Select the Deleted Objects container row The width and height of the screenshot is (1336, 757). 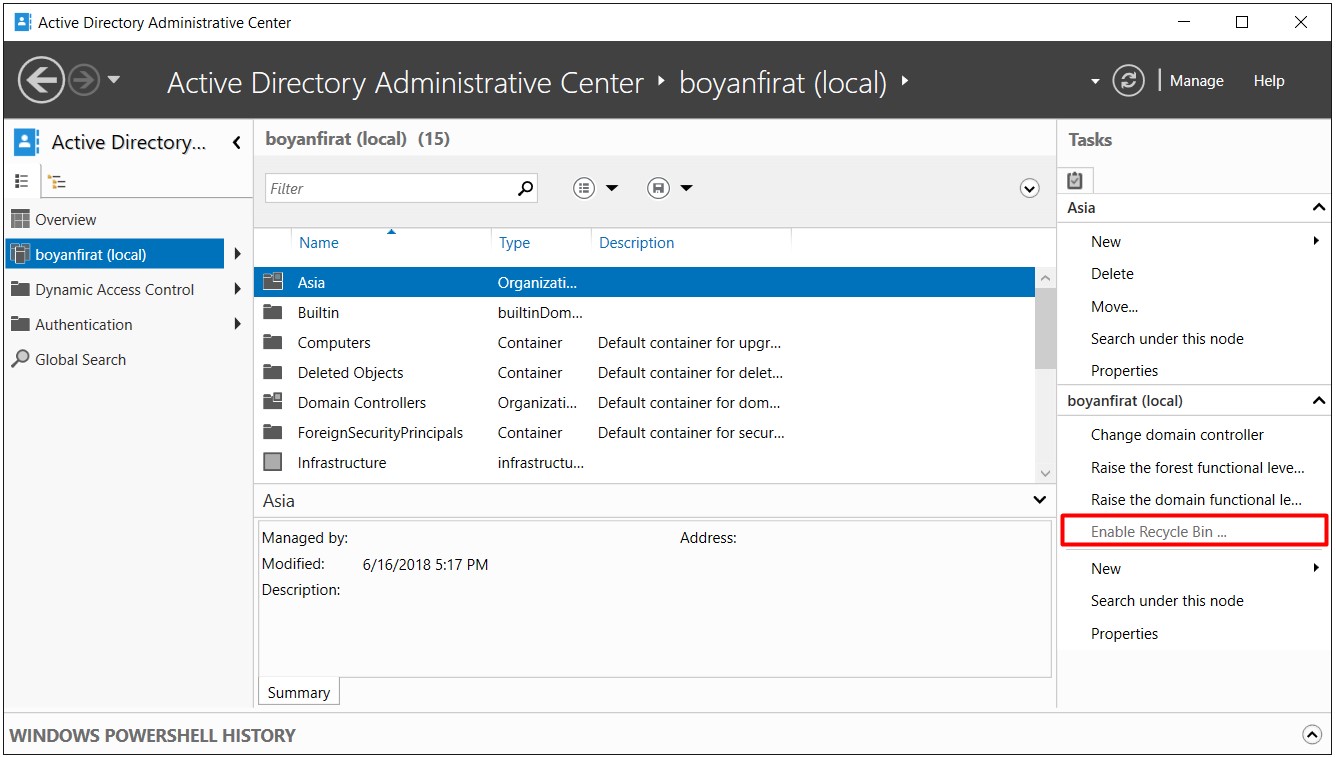click(x=645, y=373)
